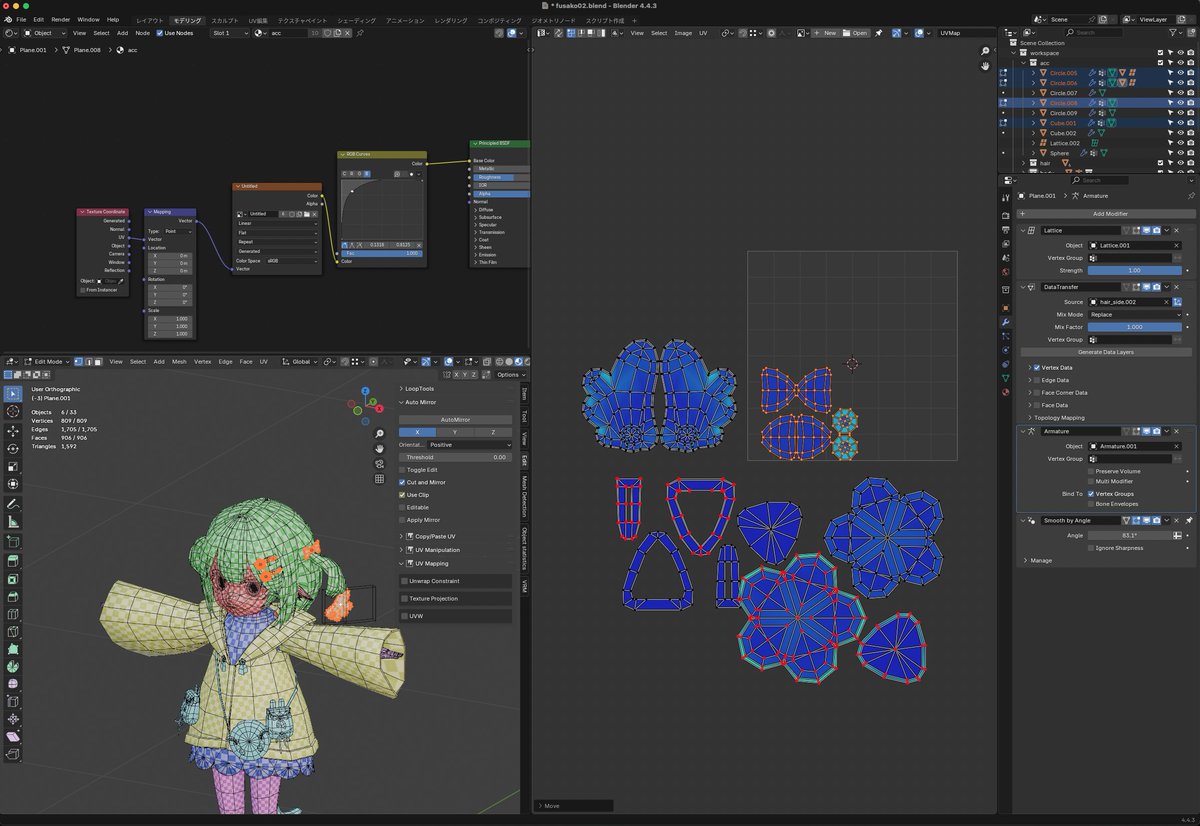Select the Inset Faces tool
The width and height of the screenshot is (1200, 826).
click(13, 578)
